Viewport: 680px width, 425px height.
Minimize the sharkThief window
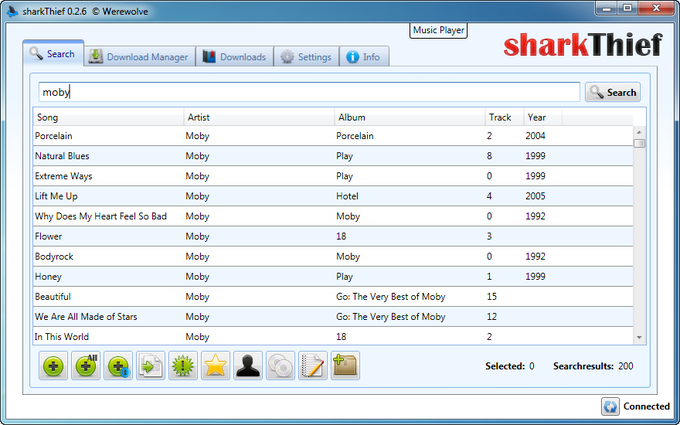(607, 8)
